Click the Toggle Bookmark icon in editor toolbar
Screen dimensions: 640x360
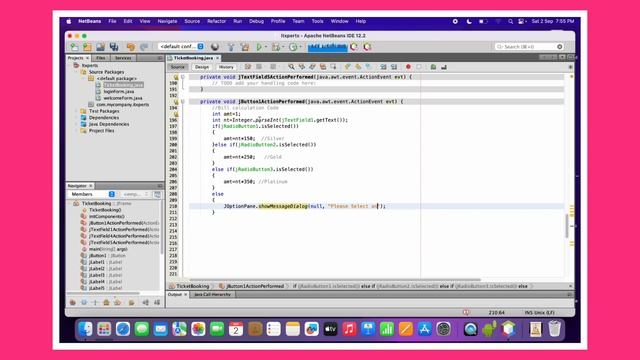click(369, 67)
